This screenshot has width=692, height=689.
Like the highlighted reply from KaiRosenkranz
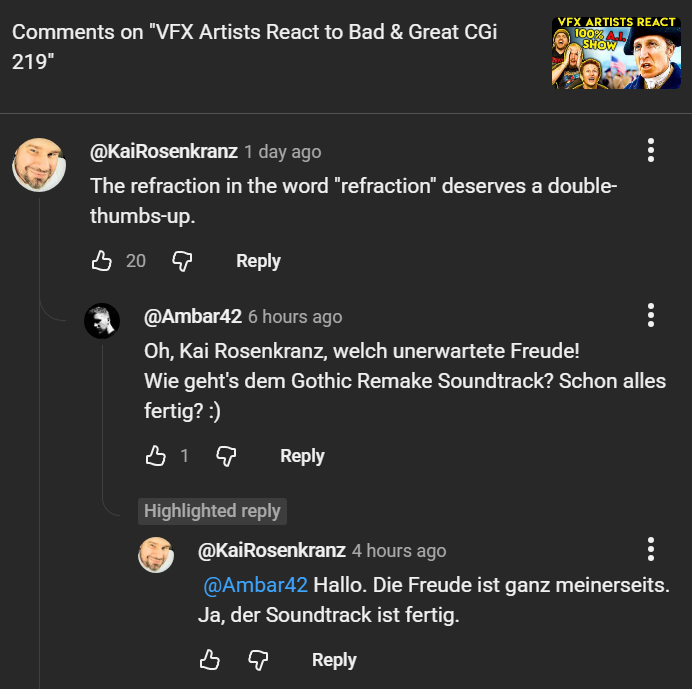point(209,660)
